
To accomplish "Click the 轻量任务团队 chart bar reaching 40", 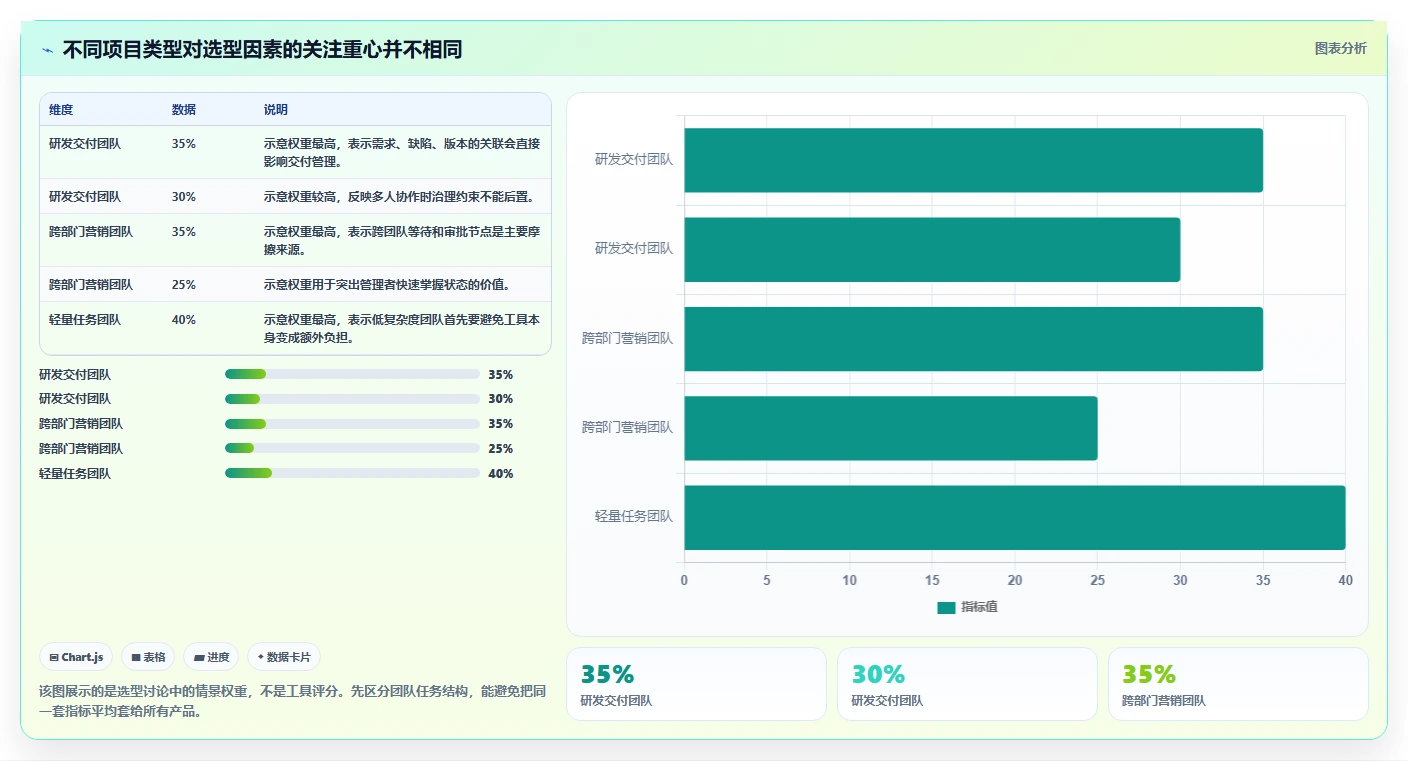I will point(1015,517).
